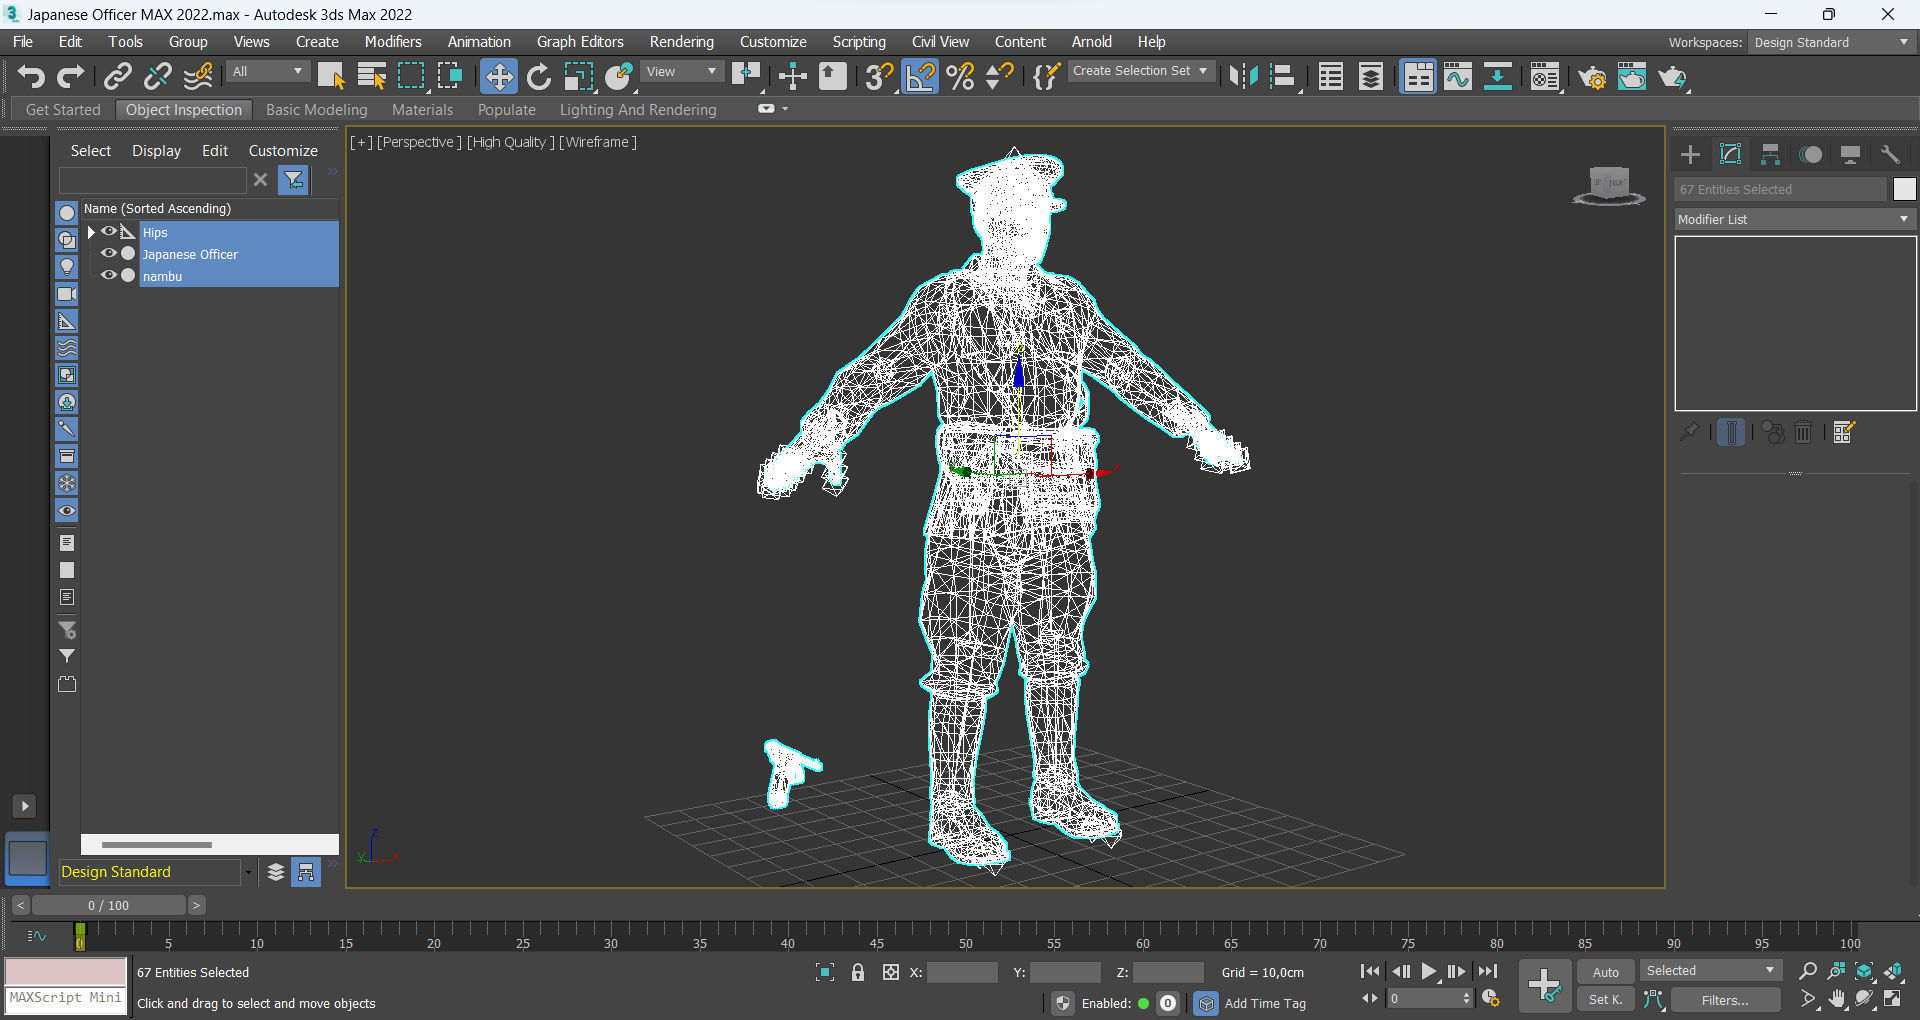Viewport: 1920px width, 1020px height.
Task: Toggle the Angle Snap icon
Action: [920, 77]
